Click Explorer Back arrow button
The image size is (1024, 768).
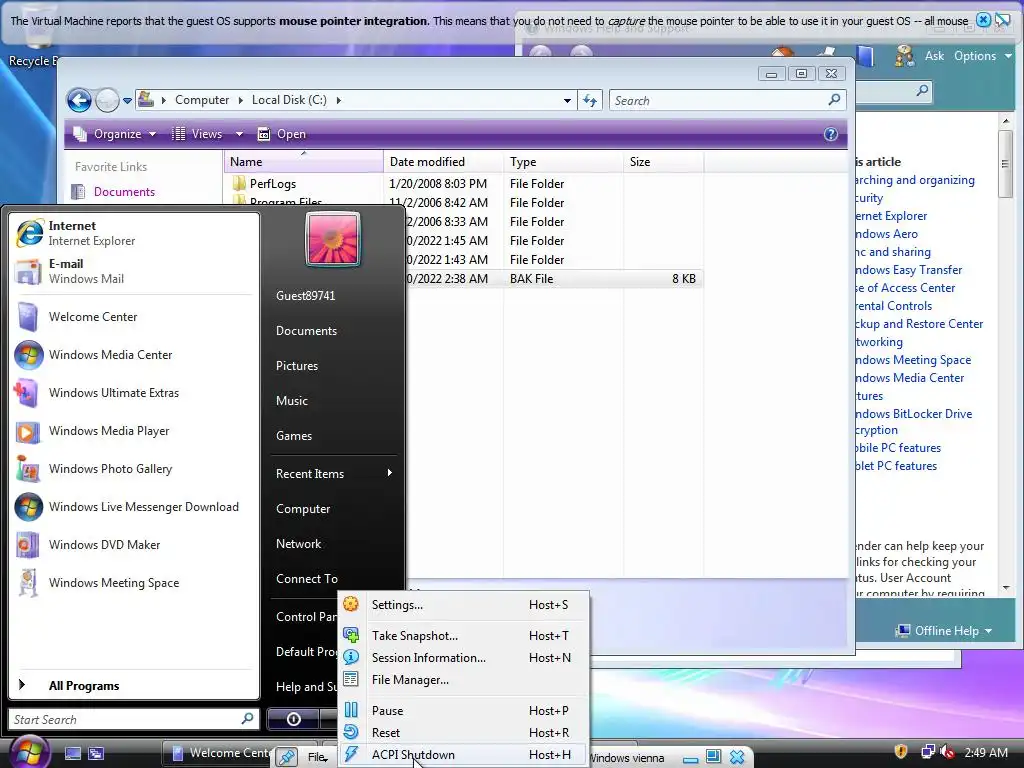[80, 101]
